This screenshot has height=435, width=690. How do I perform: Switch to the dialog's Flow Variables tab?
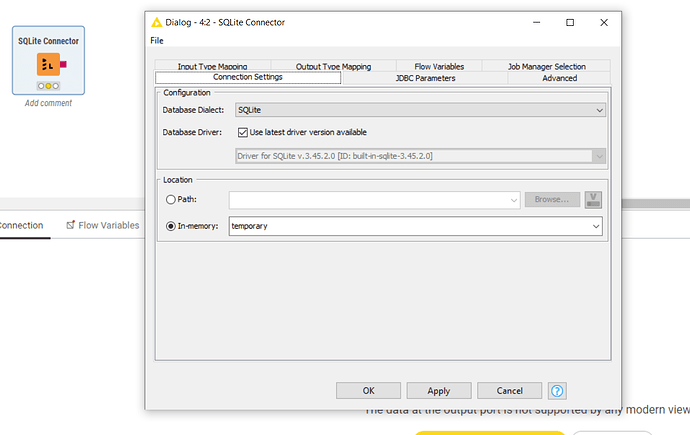point(439,66)
